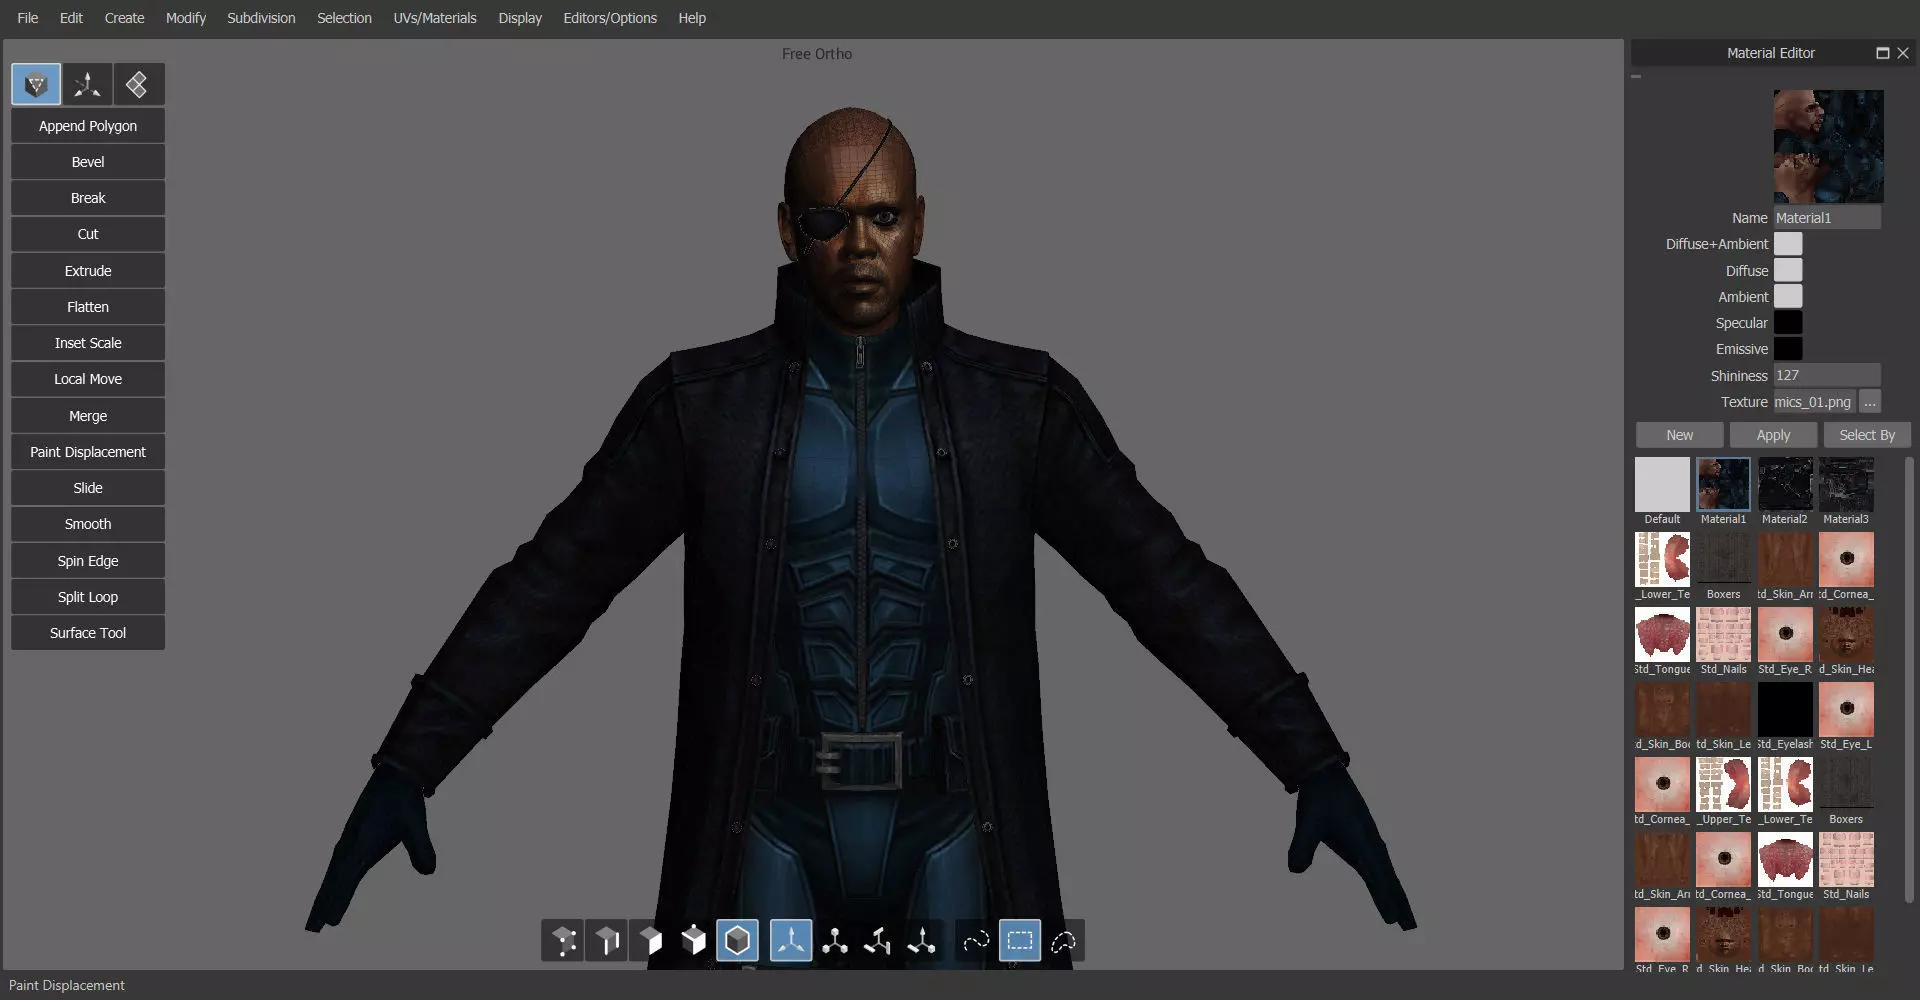Open the third tool palette tab with diamond icon
This screenshot has width=1920, height=1000.
pyautogui.click(x=138, y=85)
